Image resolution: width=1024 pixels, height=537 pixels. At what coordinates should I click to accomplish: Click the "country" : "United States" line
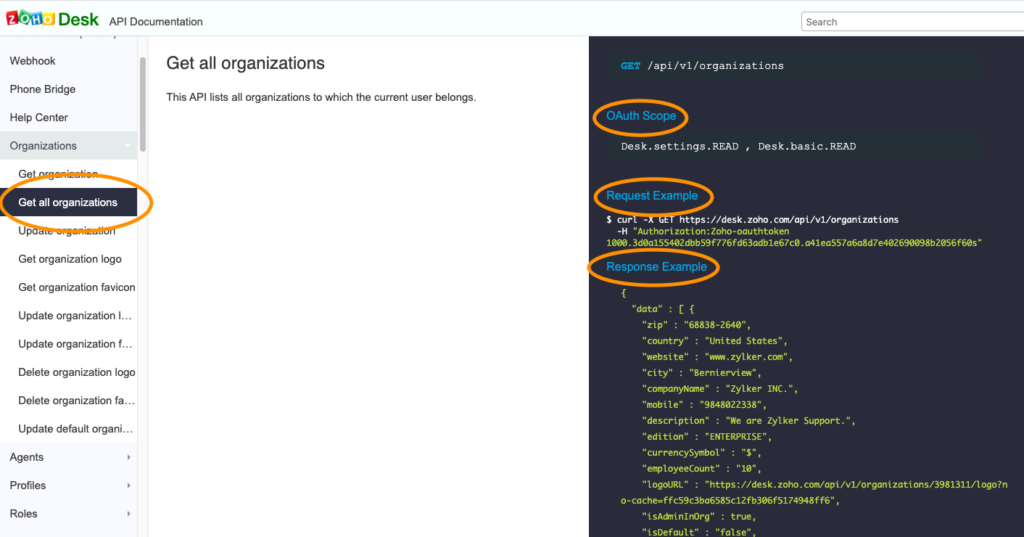[714, 341]
